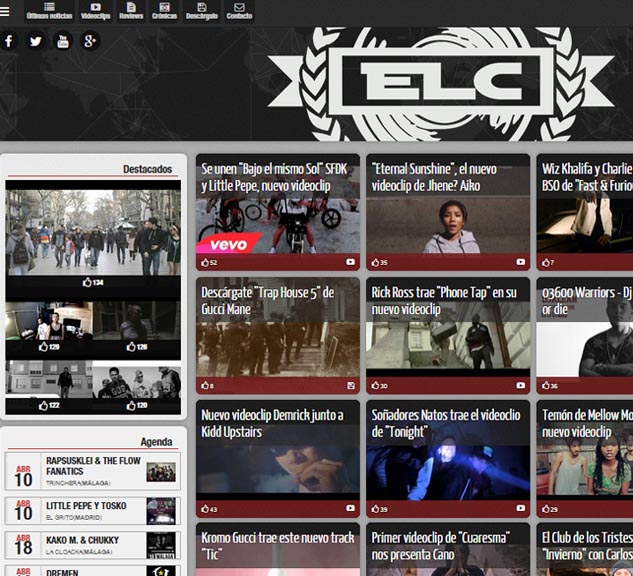Open Kromo Gucci 'Tic' track article
The image size is (633, 576).
278,546
